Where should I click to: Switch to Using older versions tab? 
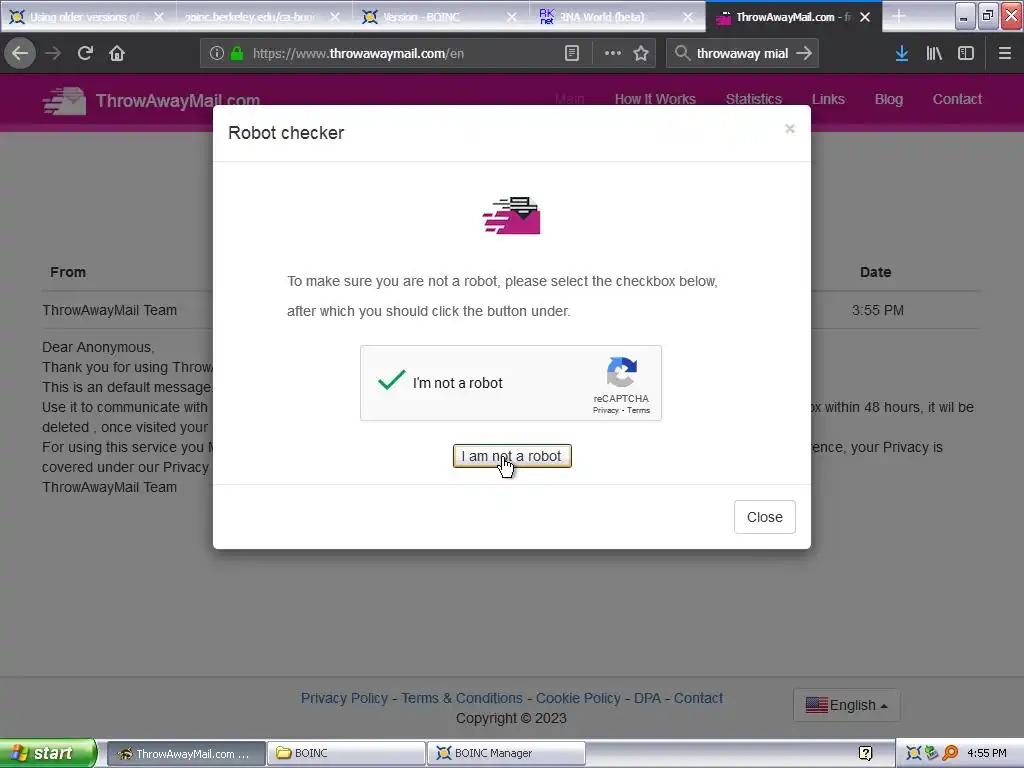(86, 17)
